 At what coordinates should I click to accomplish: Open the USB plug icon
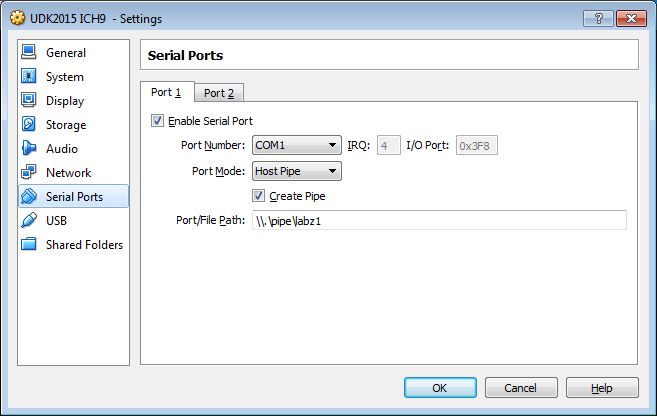coord(28,220)
